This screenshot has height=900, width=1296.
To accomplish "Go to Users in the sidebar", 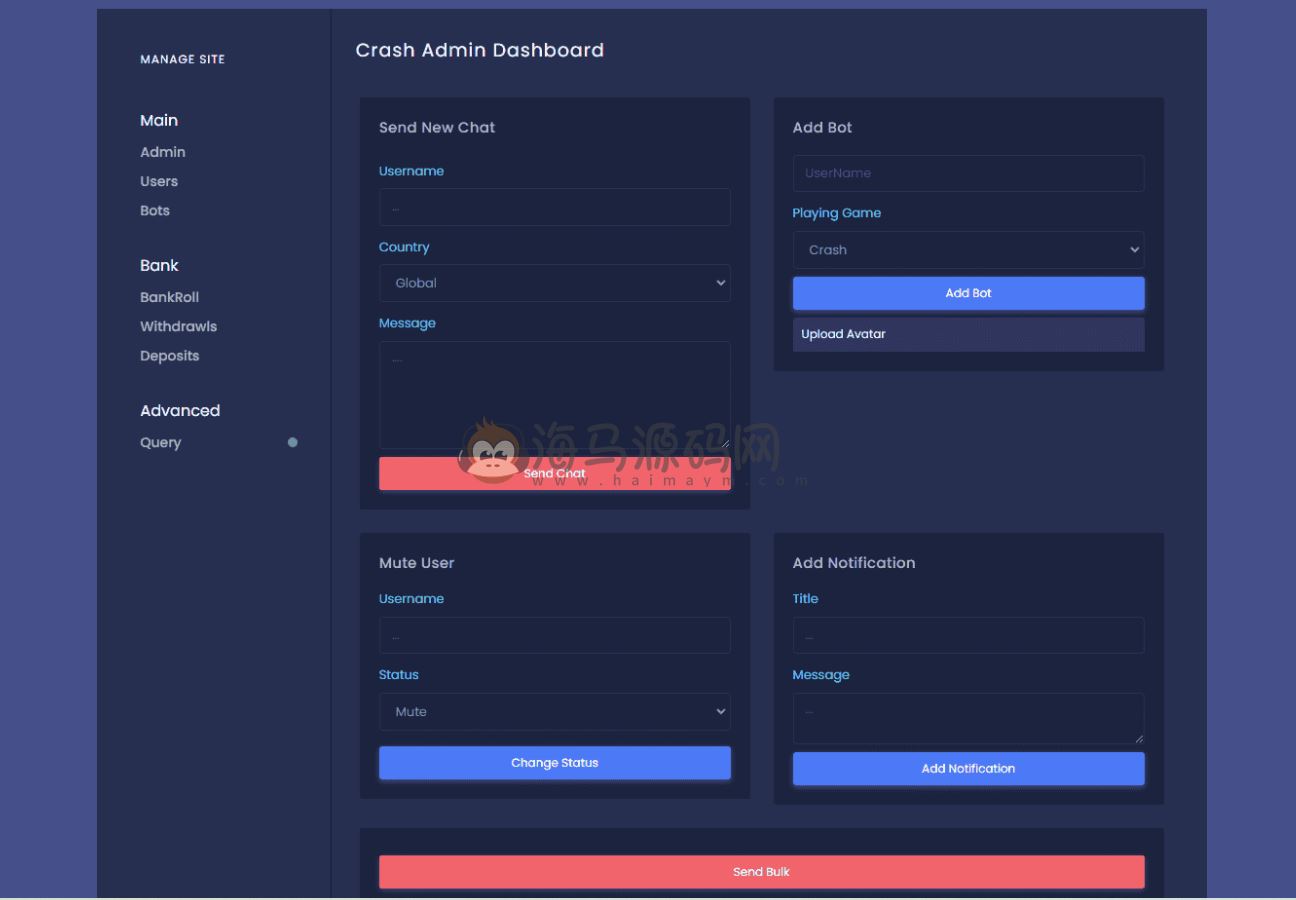I will 159,181.
